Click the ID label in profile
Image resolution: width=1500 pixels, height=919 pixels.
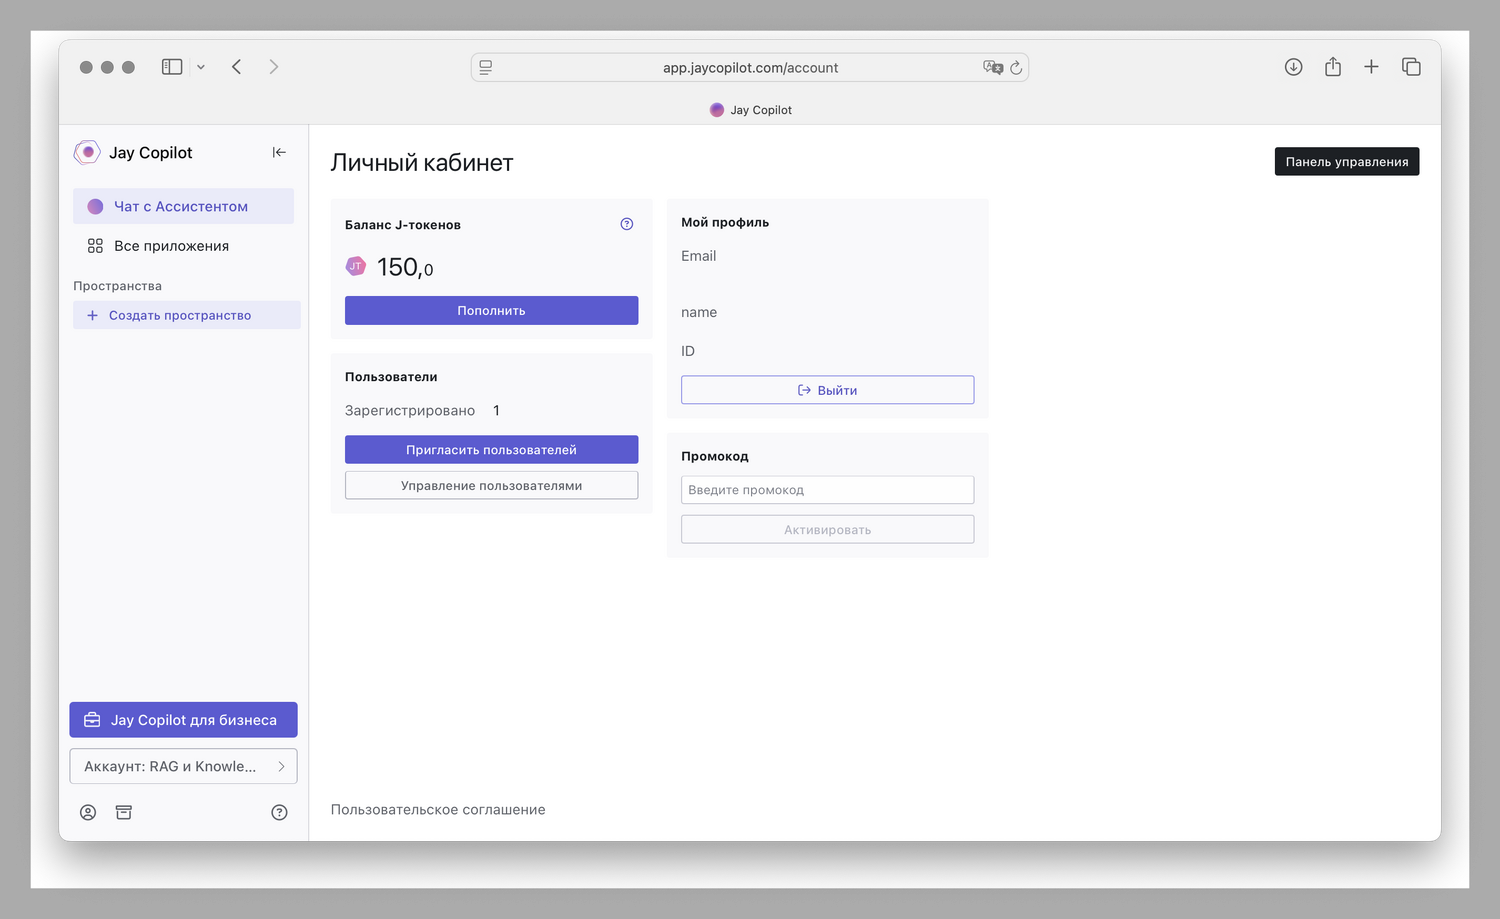coord(688,351)
